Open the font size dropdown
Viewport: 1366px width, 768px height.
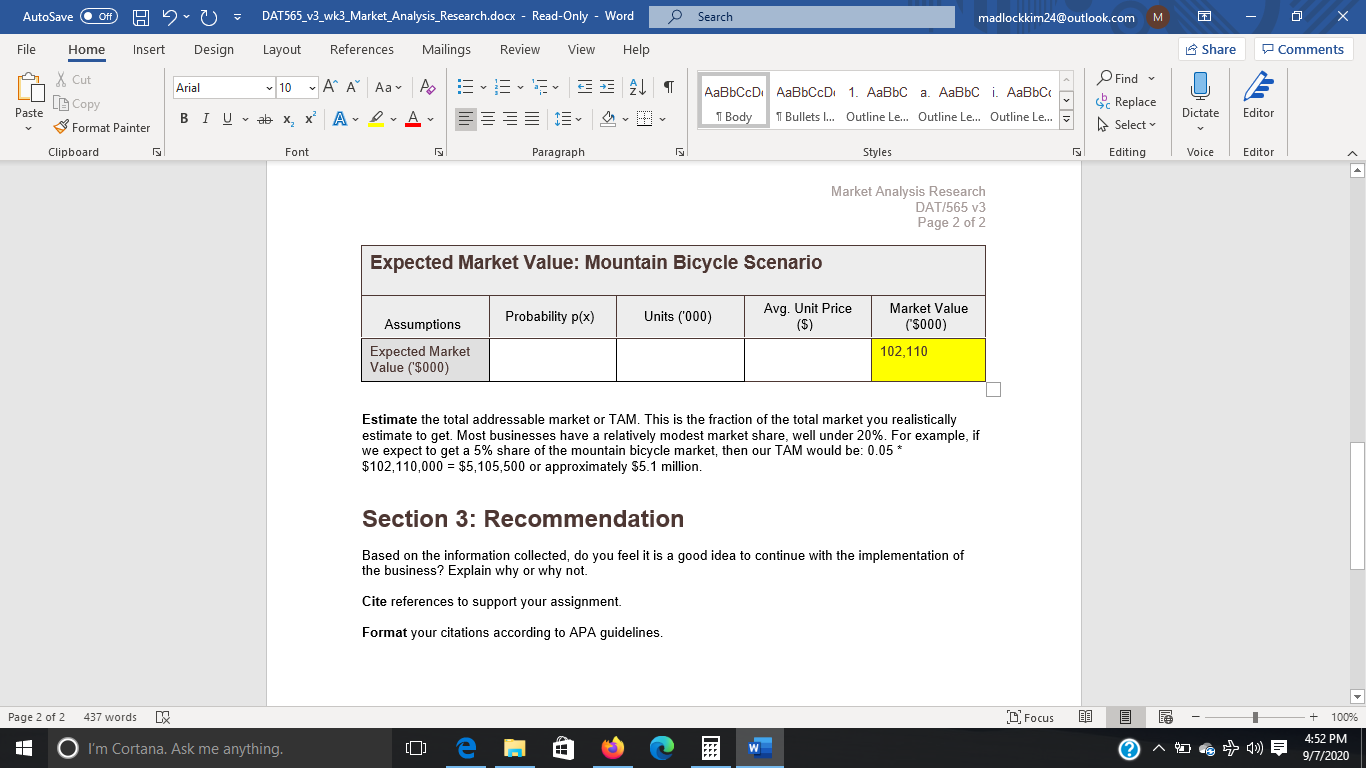click(310, 88)
